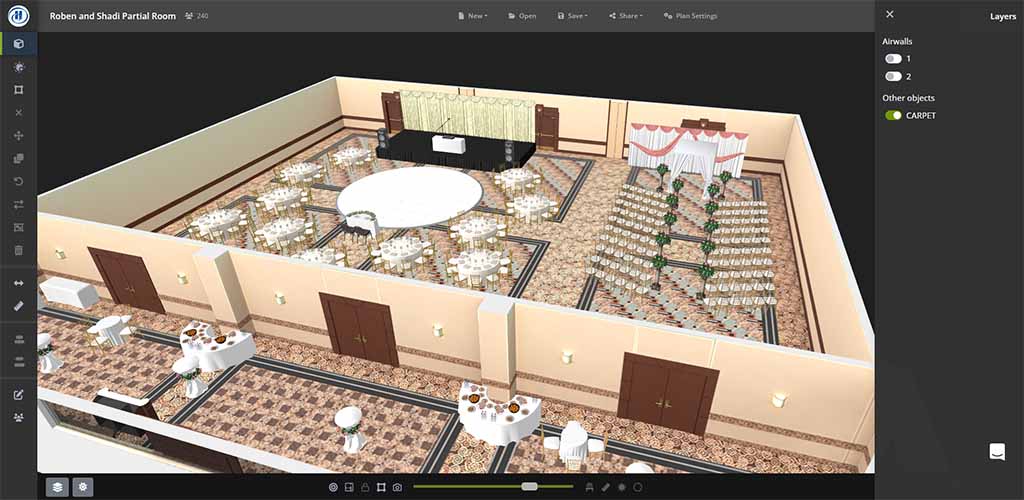Click the black stage with white podium
Viewport: 1024px width, 500px height.
point(455,148)
